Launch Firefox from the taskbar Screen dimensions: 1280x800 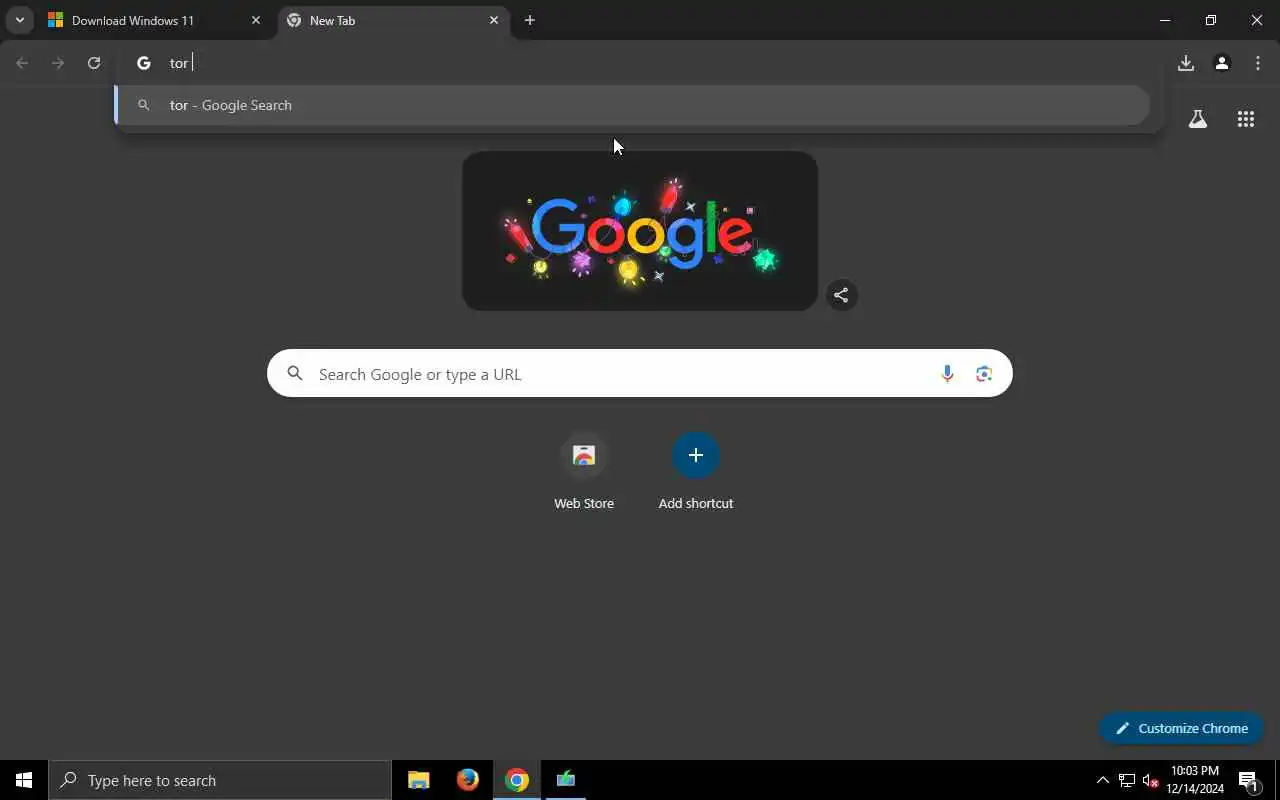tap(467, 780)
